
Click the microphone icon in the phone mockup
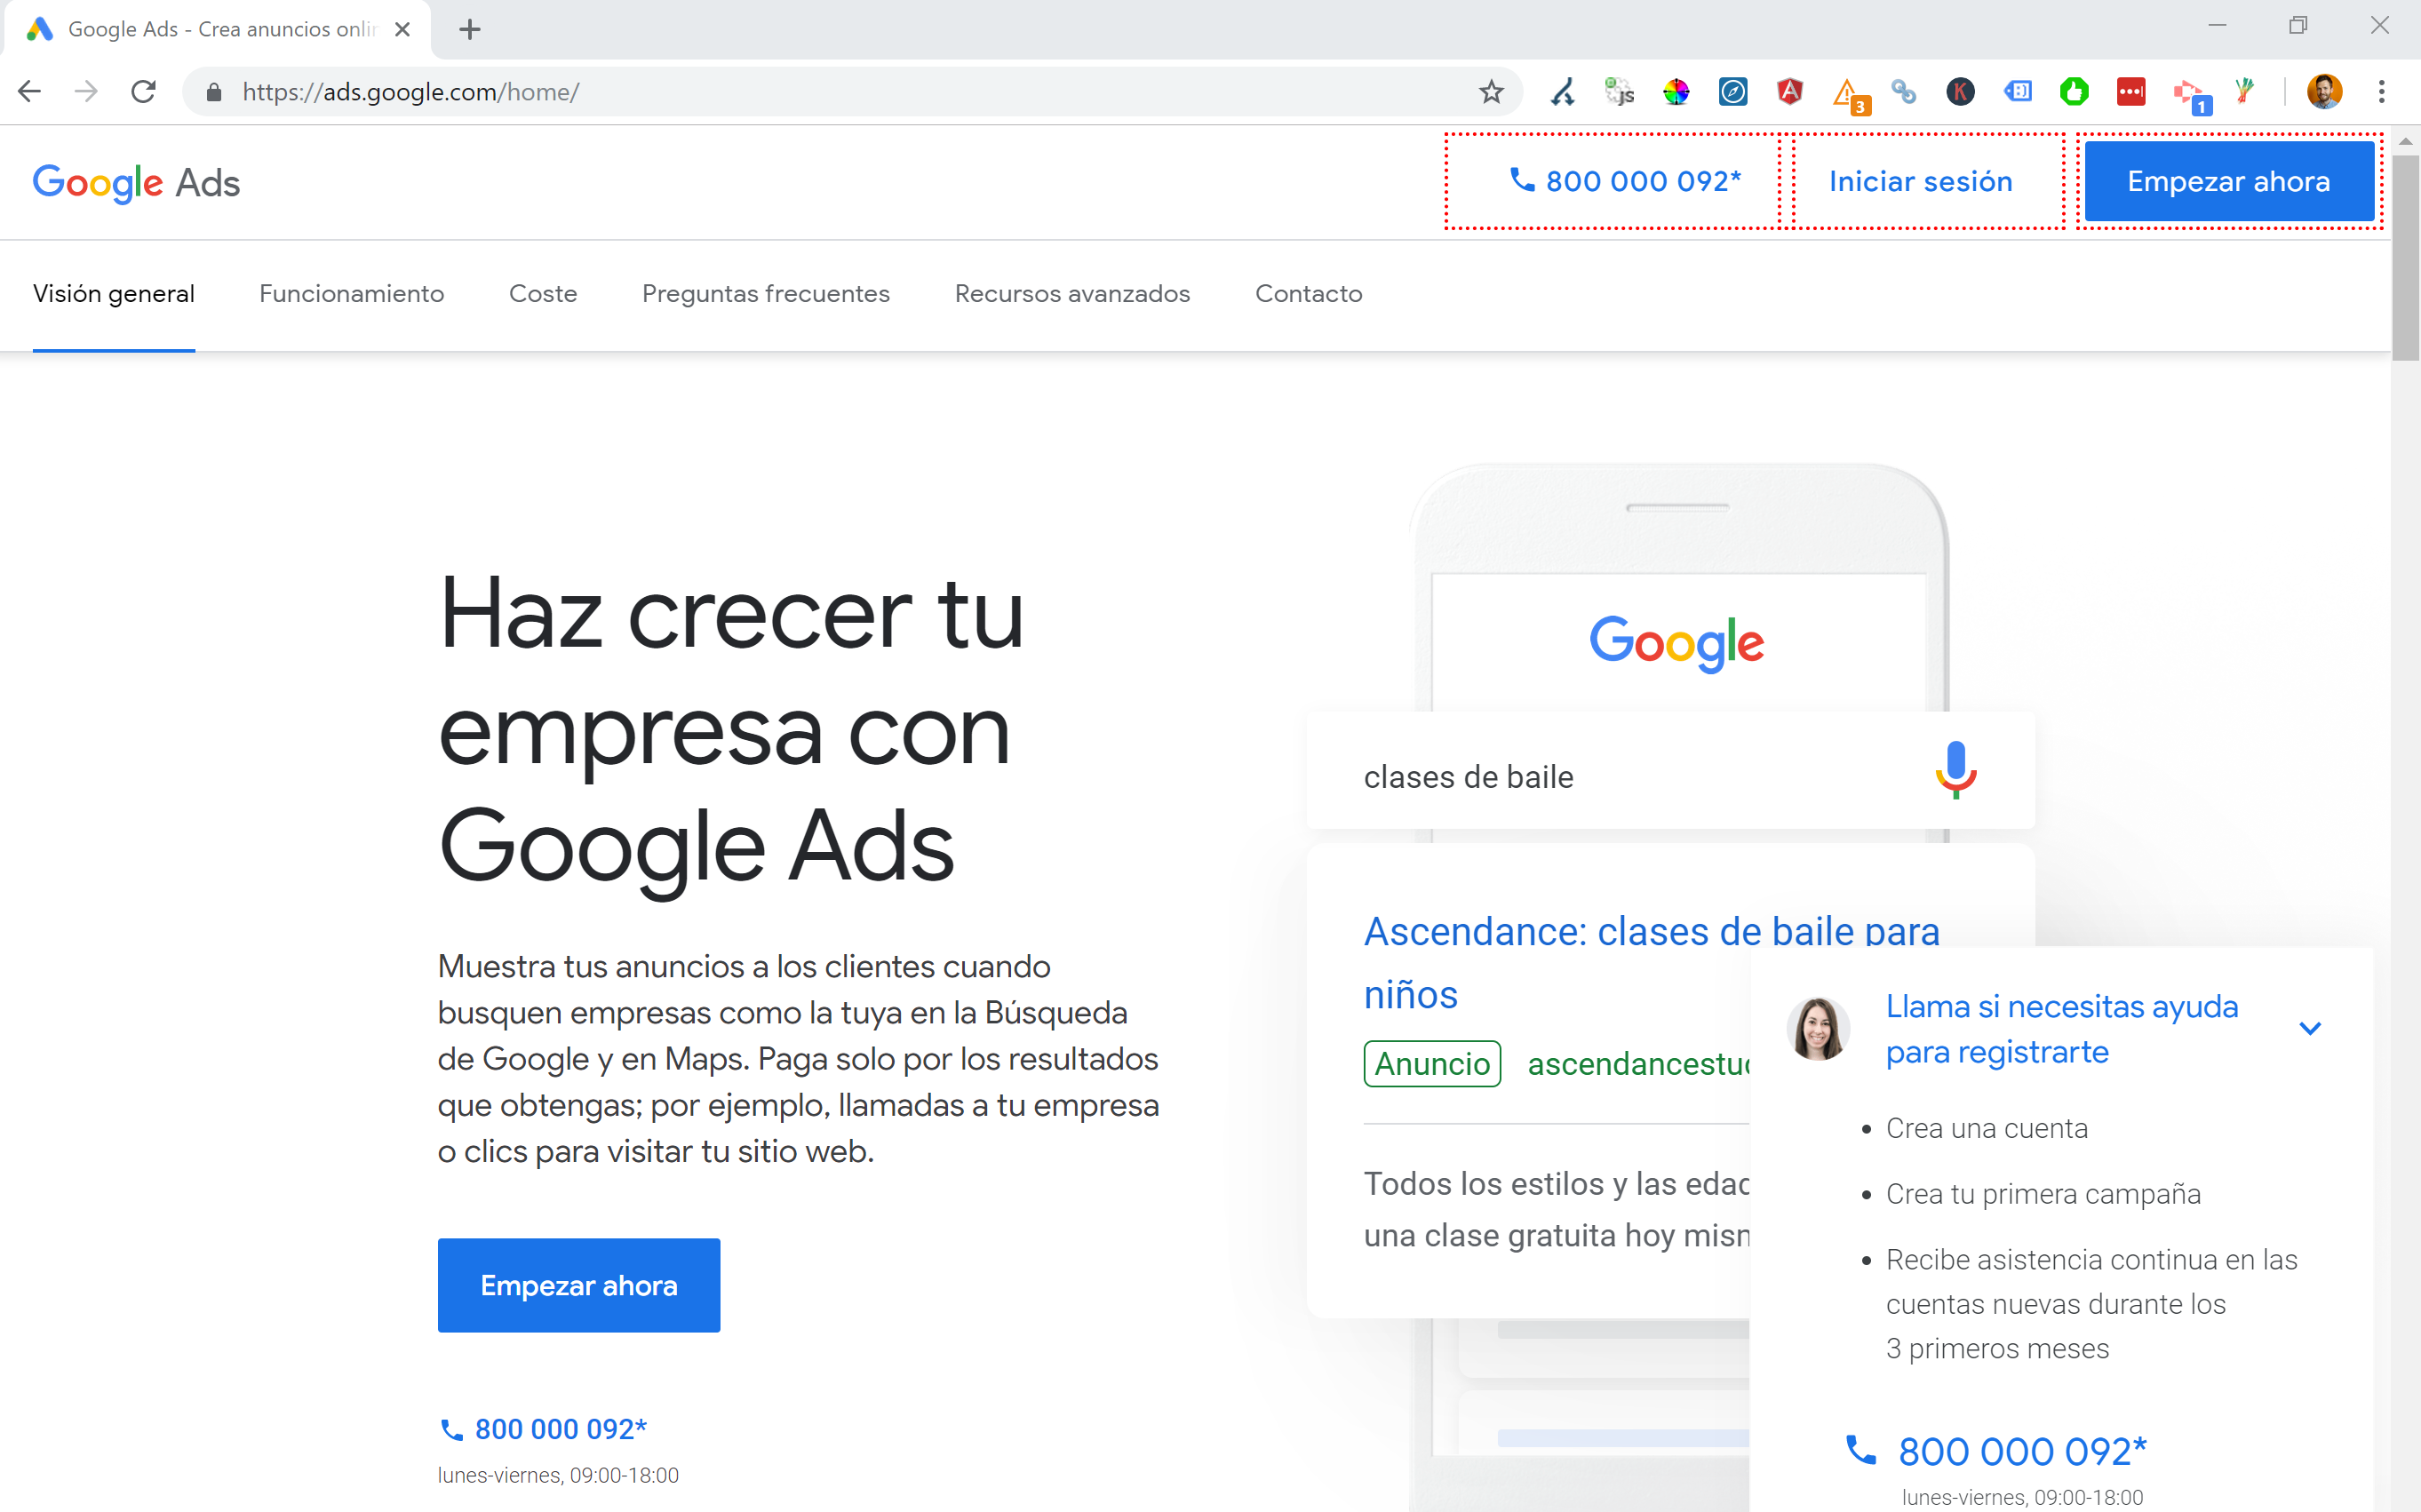[1955, 770]
